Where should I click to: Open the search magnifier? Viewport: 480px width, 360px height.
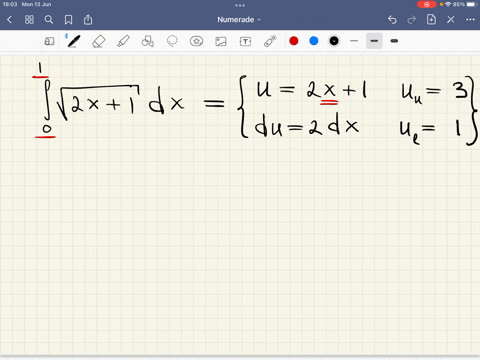click(x=49, y=20)
